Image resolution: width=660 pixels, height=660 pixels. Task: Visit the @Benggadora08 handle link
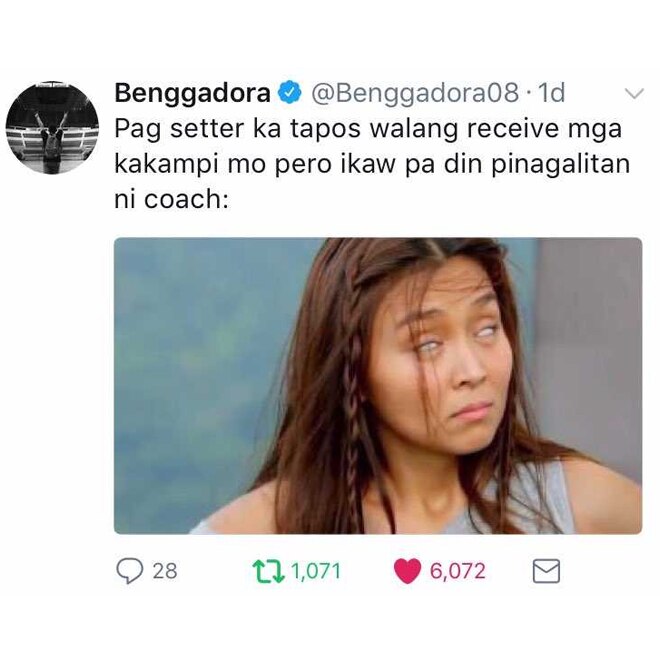point(415,93)
